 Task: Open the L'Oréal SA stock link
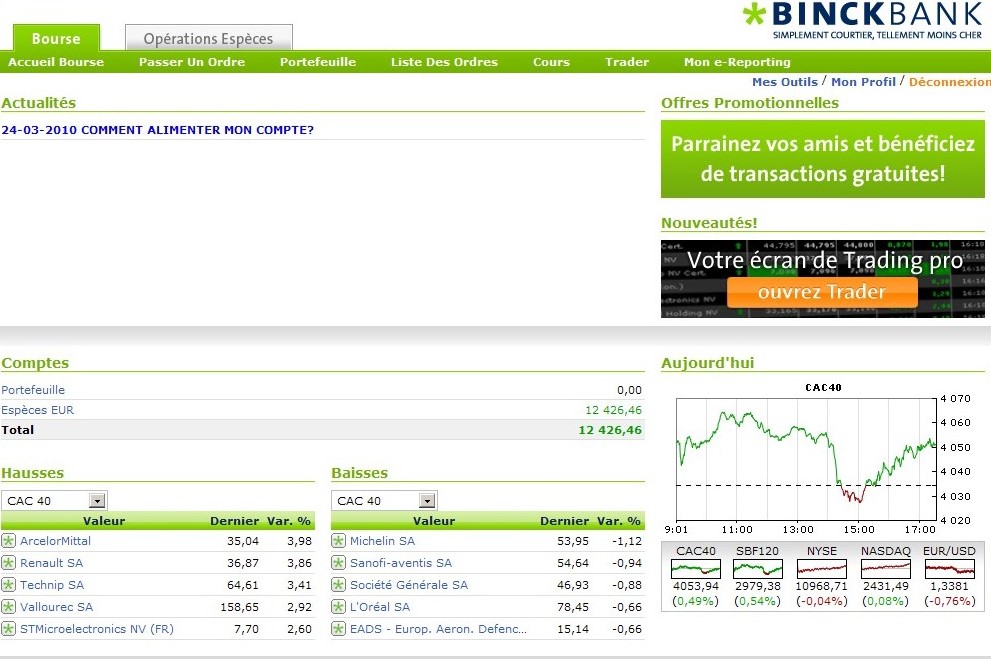380,607
